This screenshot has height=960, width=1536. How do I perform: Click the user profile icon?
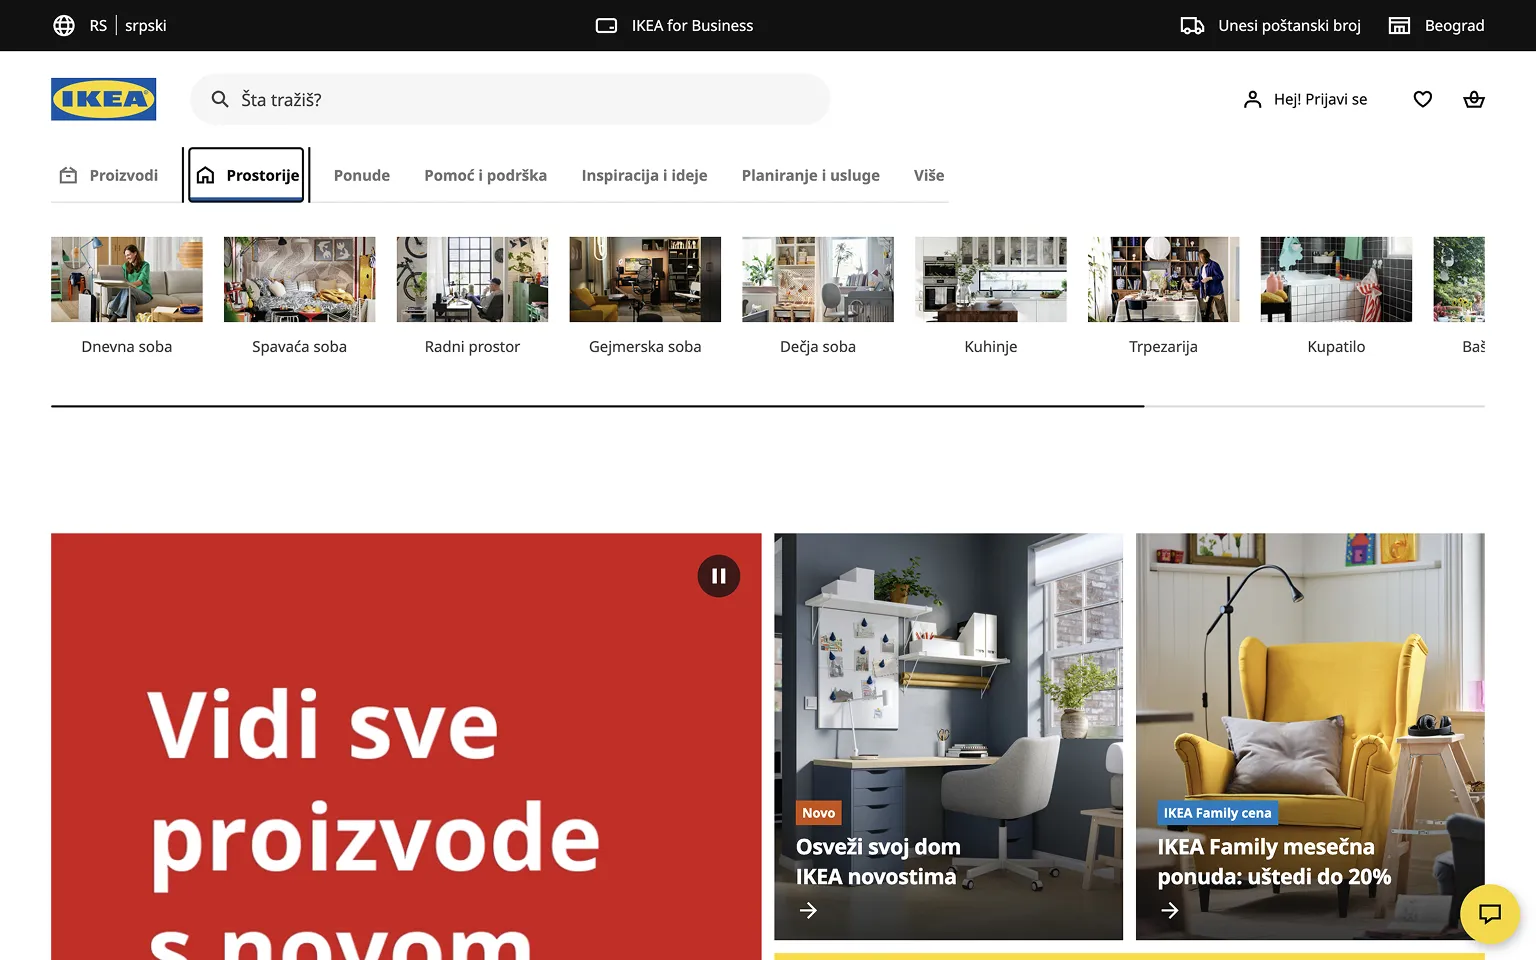pyautogui.click(x=1252, y=99)
